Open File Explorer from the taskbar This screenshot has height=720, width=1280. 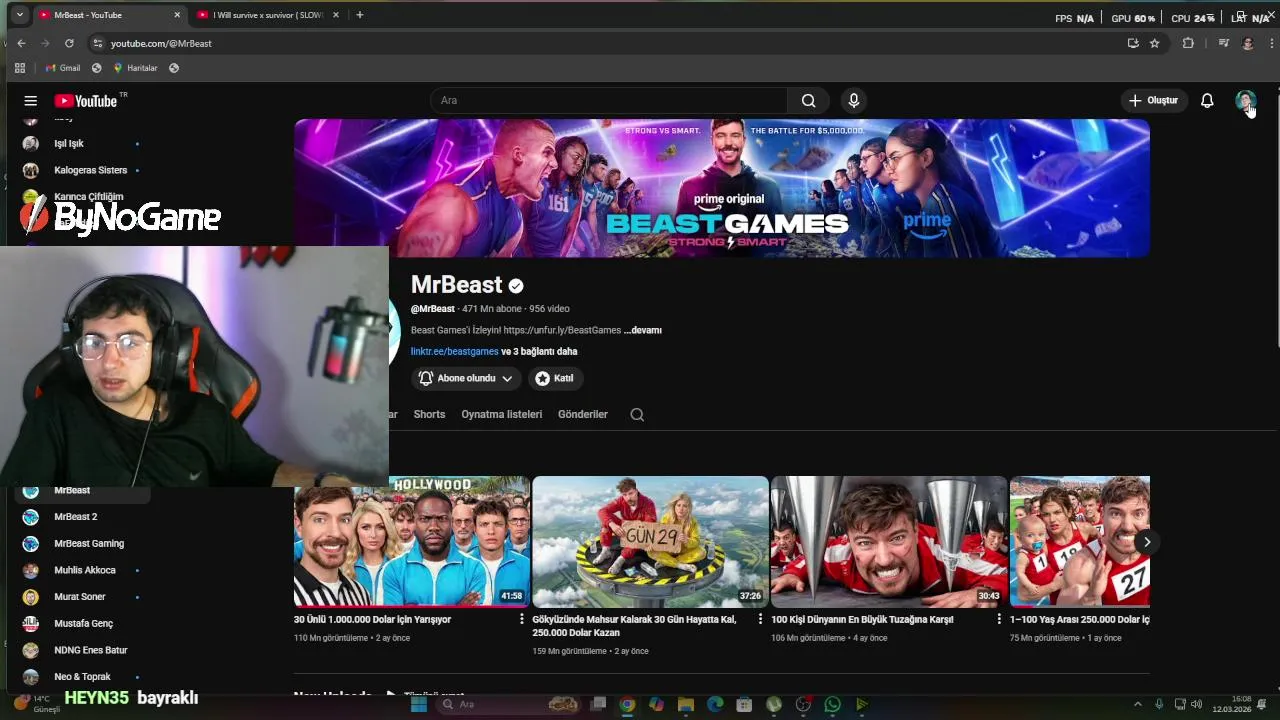click(686, 704)
